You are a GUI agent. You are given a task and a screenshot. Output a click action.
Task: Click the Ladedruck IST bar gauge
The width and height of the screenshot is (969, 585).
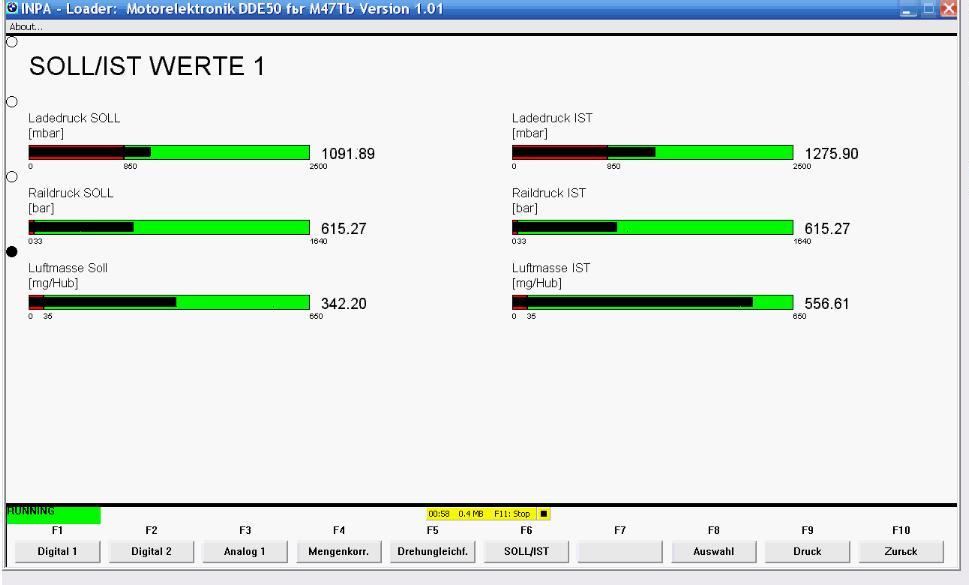653,153
